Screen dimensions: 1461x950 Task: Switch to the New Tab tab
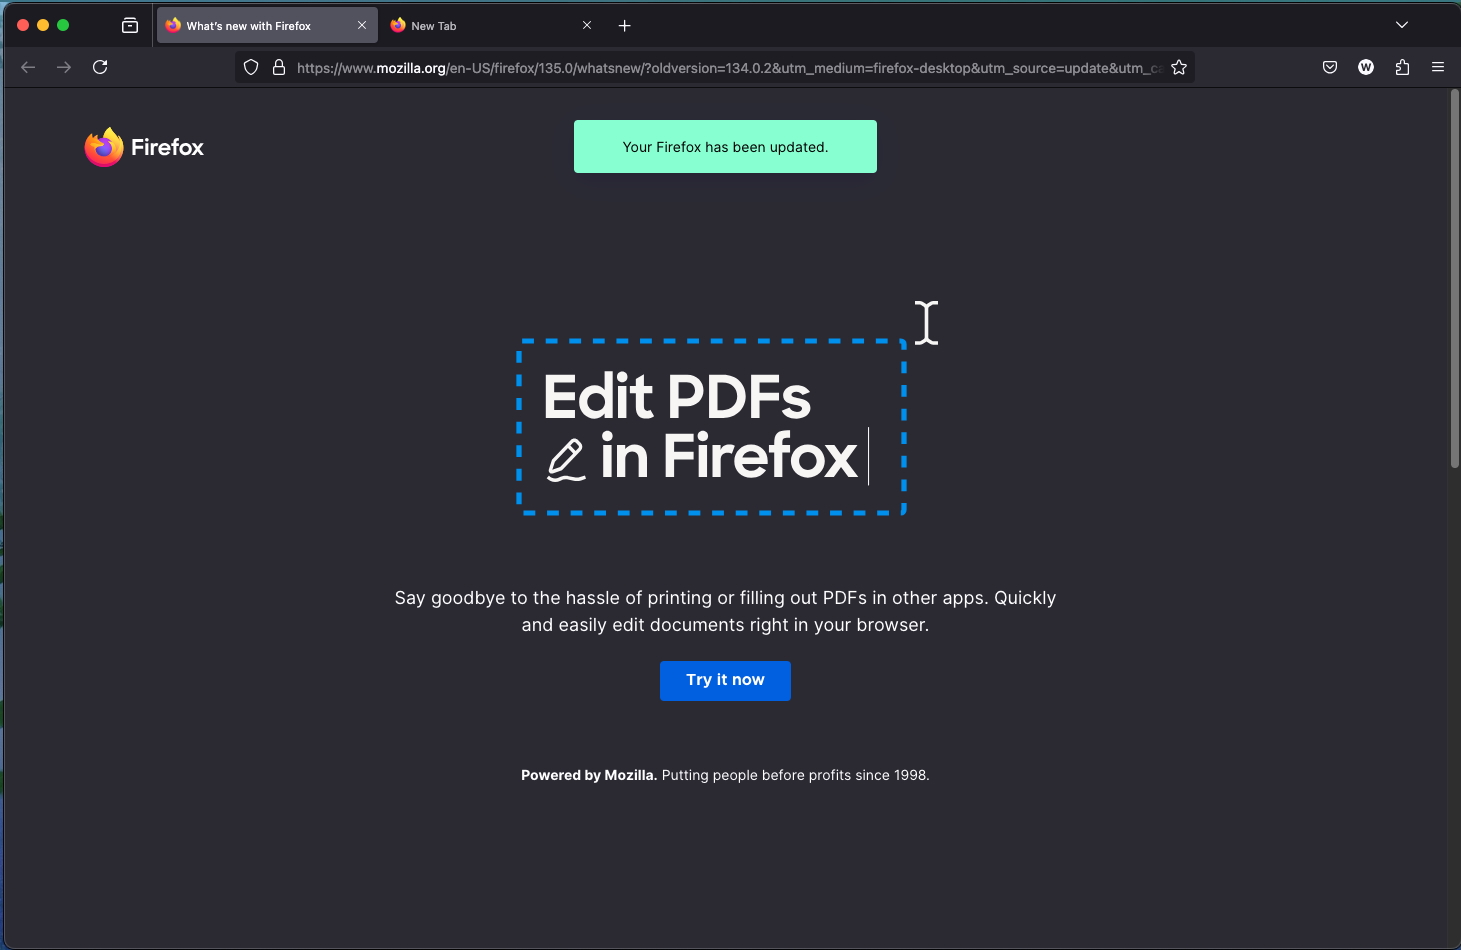pos(490,25)
